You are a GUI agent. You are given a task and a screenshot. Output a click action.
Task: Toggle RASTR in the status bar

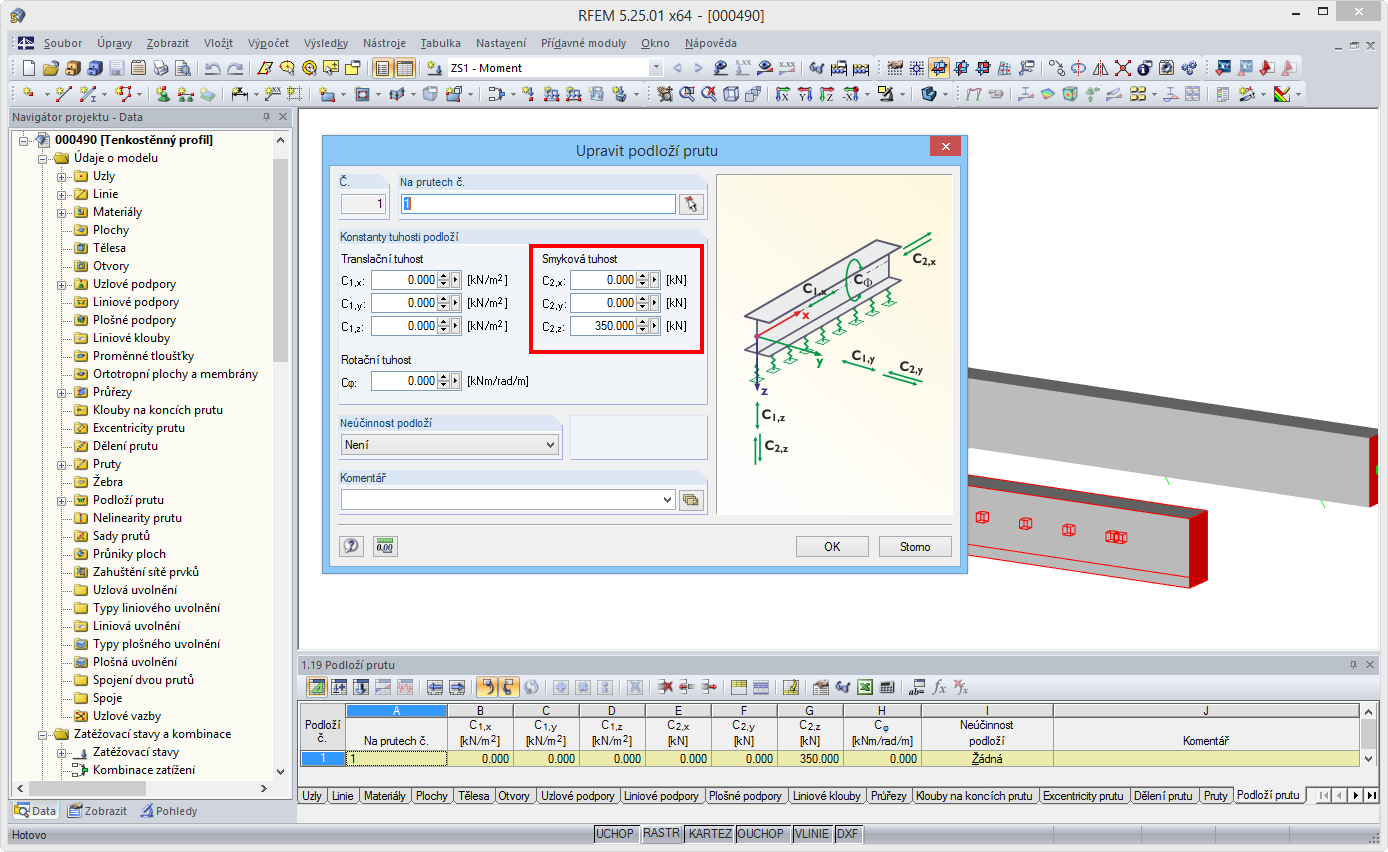tap(661, 834)
